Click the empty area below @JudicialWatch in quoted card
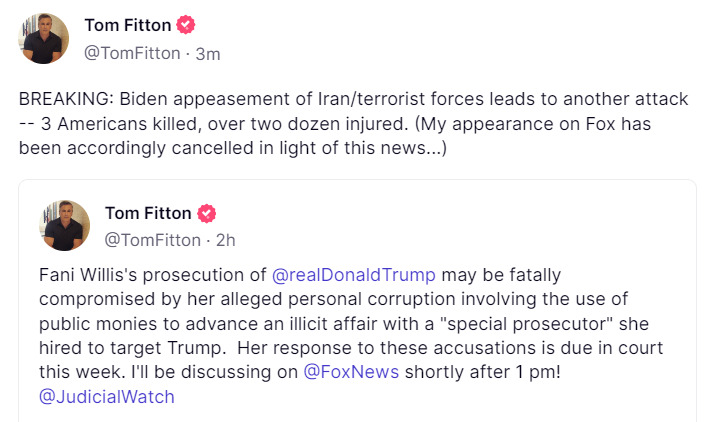705x422 pixels. (357, 414)
